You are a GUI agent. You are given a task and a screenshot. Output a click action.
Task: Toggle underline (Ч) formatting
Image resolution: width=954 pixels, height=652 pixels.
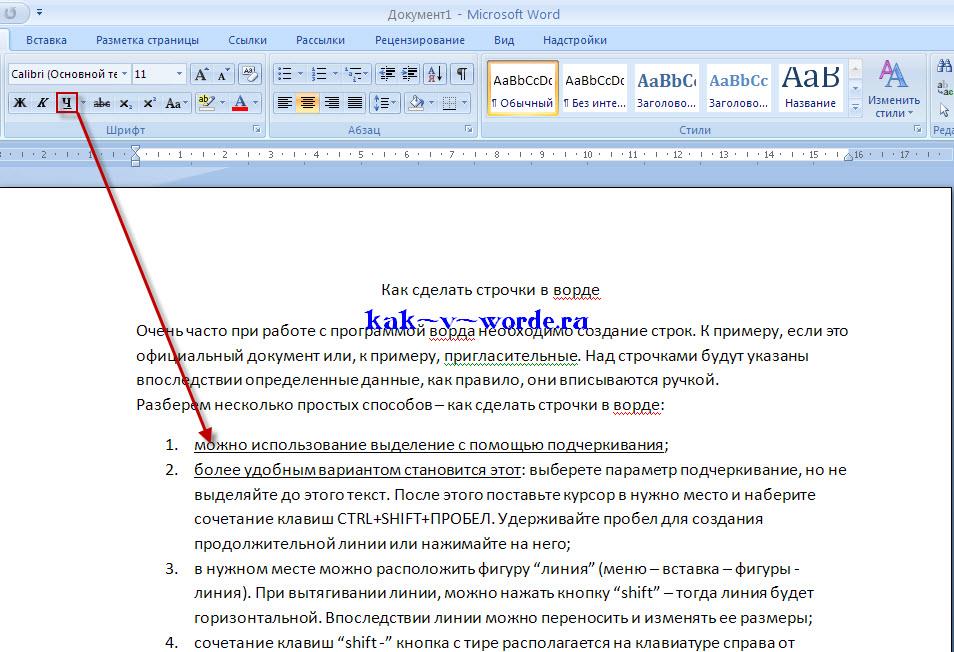tap(66, 103)
